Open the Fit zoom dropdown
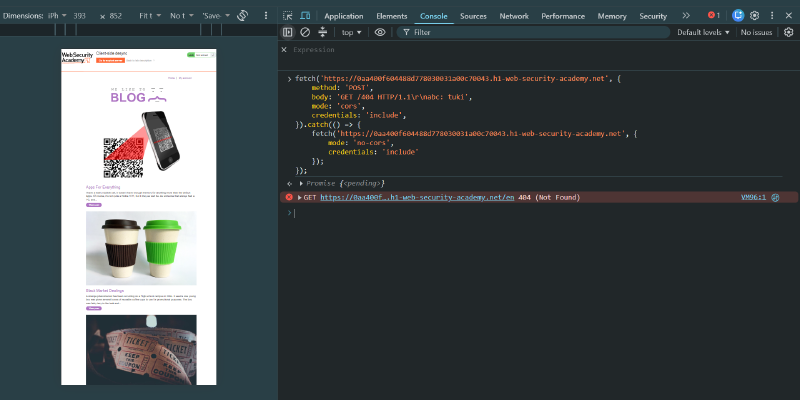 tap(150, 16)
